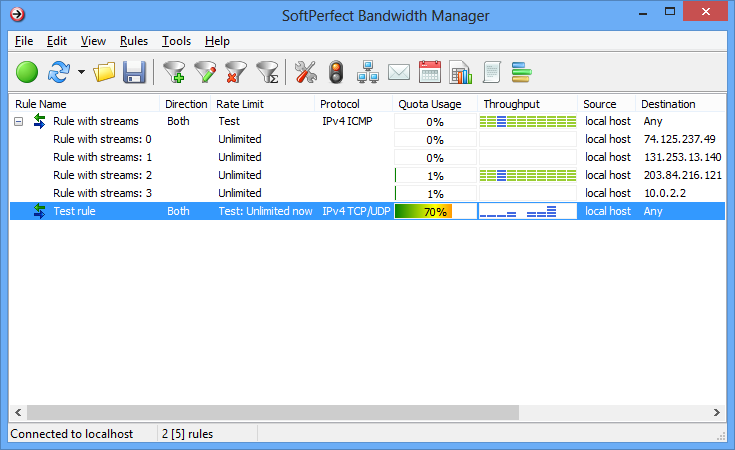Open the wrench and screwdriver options icon
Image resolution: width=735 pixels, height=450 pixels.
[x=306, y=72]
